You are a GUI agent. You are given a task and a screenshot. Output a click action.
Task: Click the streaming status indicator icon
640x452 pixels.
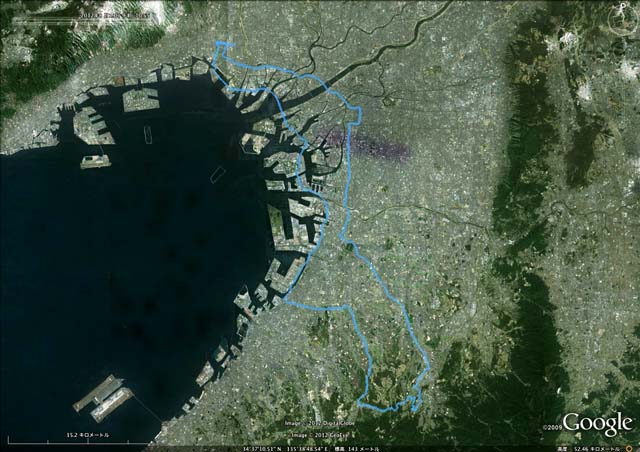point(629,448)
